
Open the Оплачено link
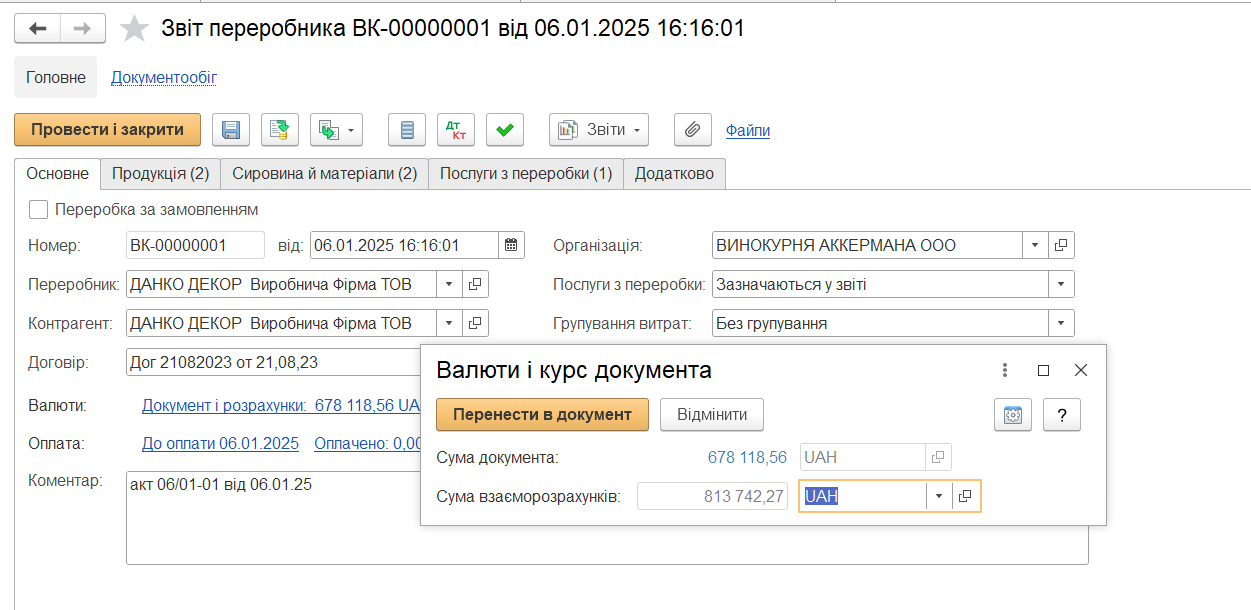tap(367, 443)
